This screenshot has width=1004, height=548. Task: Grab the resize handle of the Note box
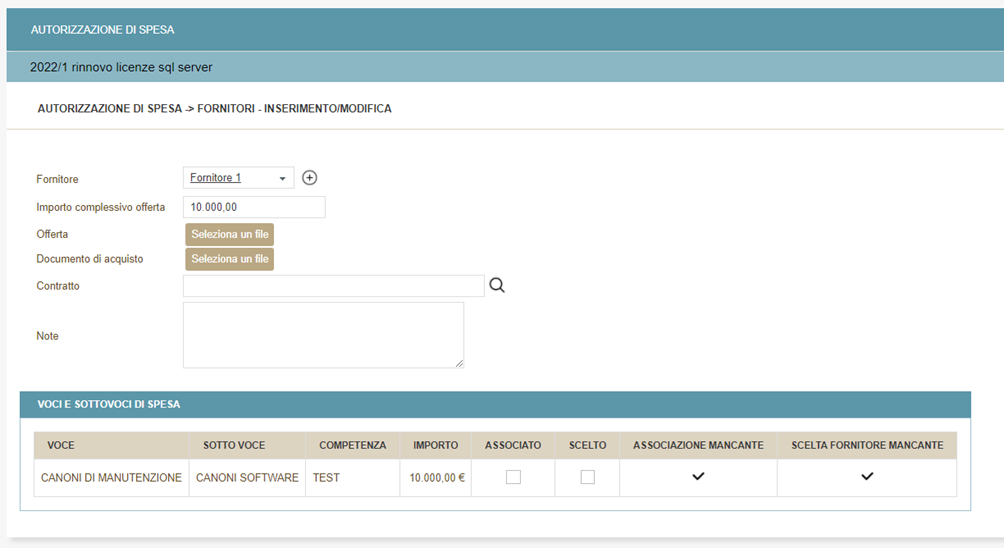coord(459,363)
